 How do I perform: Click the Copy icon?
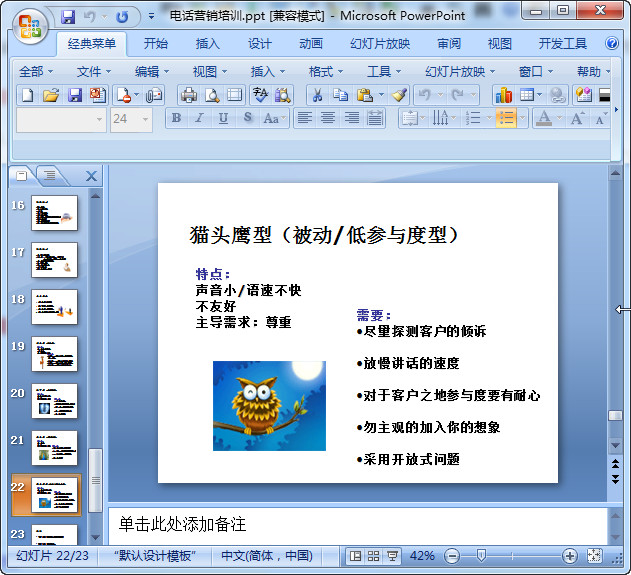pos(340,95)
